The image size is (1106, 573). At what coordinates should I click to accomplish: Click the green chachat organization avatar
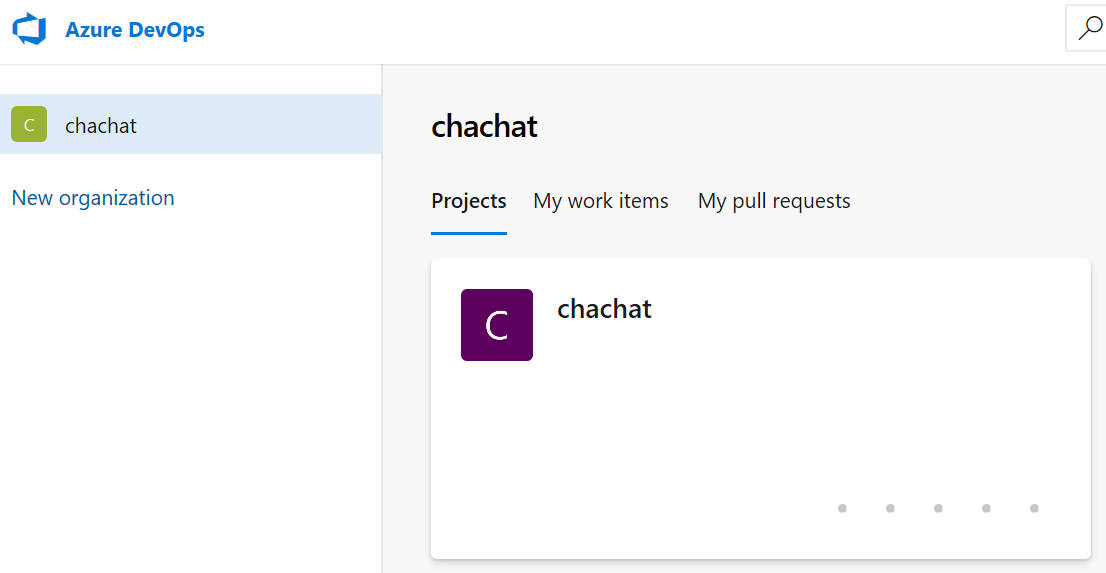29,124
